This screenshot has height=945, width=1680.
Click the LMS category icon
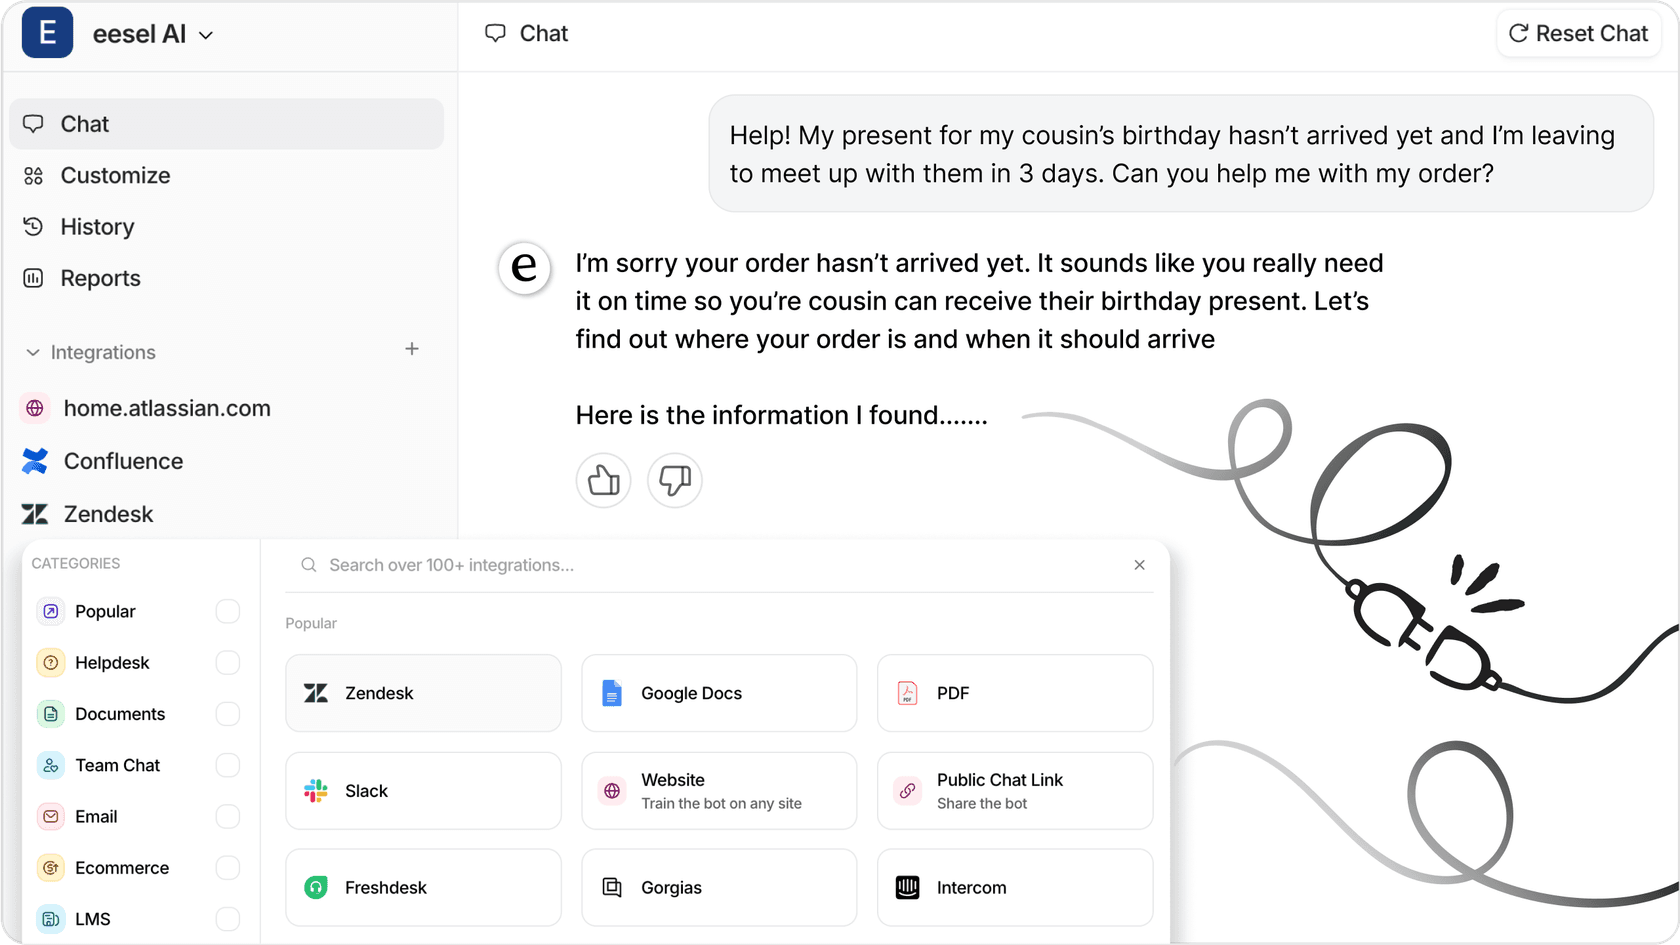[x=51, y=919]
